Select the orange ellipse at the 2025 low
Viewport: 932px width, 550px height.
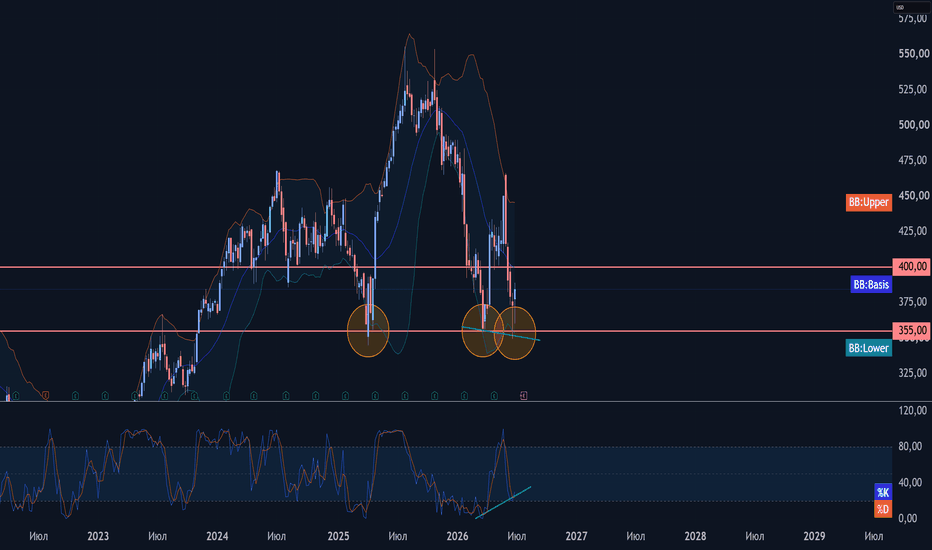pos(368,331)
